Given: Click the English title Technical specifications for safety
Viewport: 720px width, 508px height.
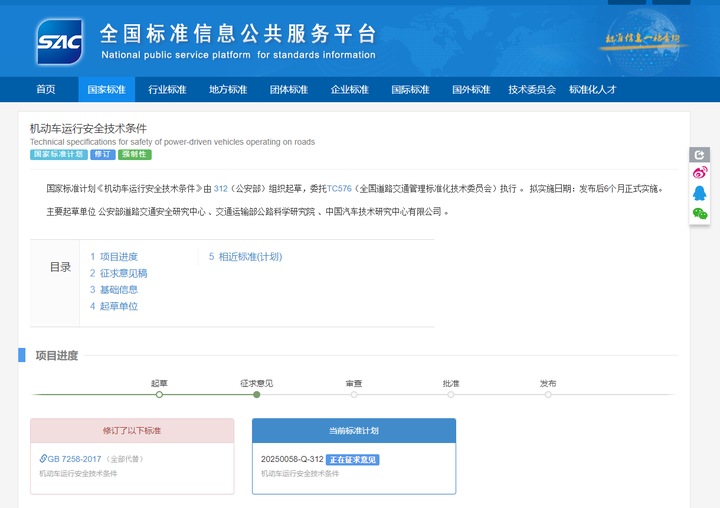Looking at the screenshot, I should coord(172,142).
